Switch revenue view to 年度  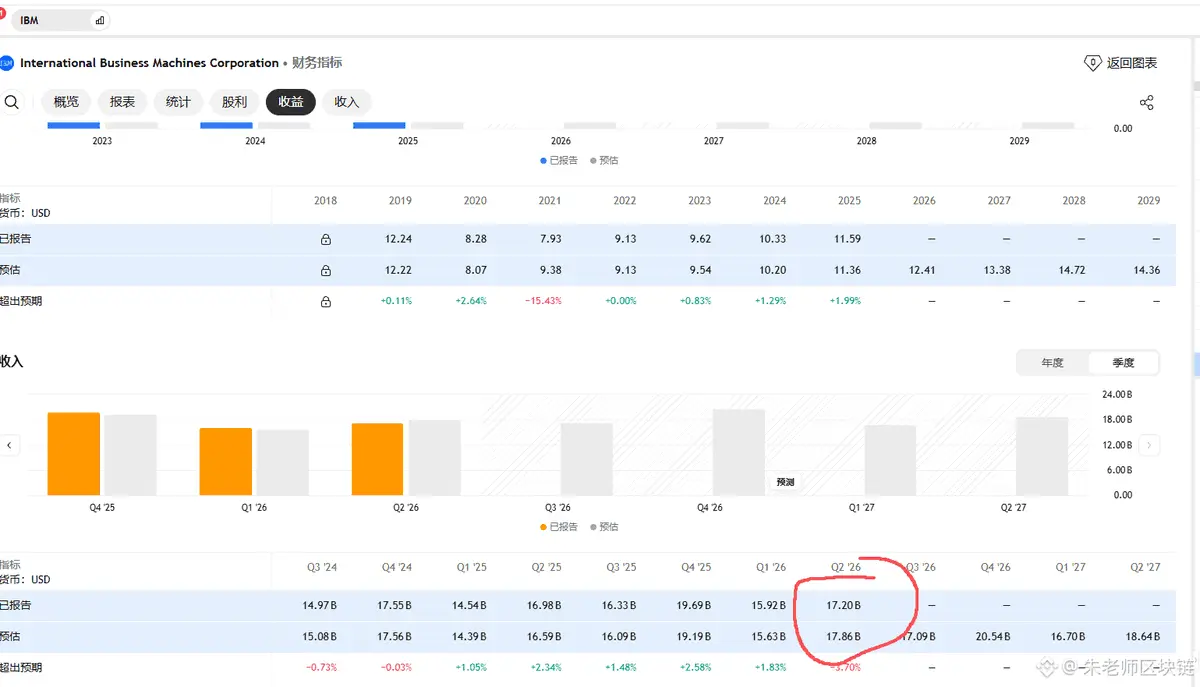coord(1052,363)
